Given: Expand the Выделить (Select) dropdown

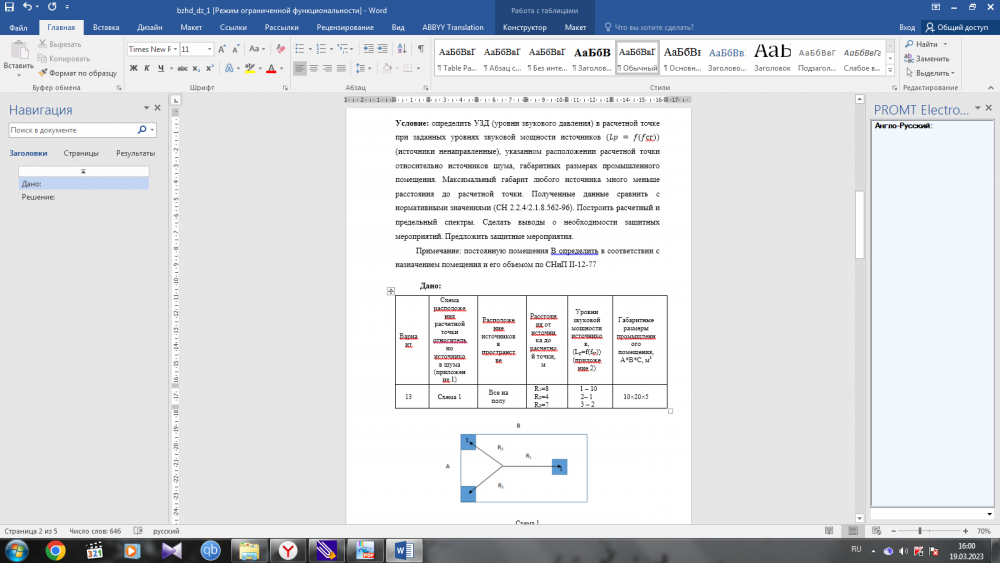Looking at the screenshot, I should [x=929, y=73].
